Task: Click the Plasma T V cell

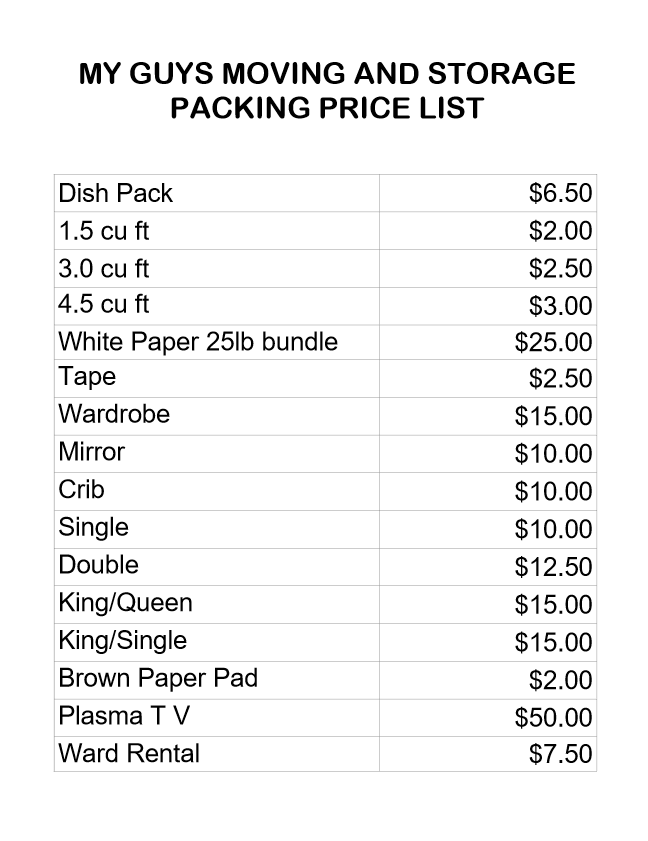Action: [x=217, y=718]
